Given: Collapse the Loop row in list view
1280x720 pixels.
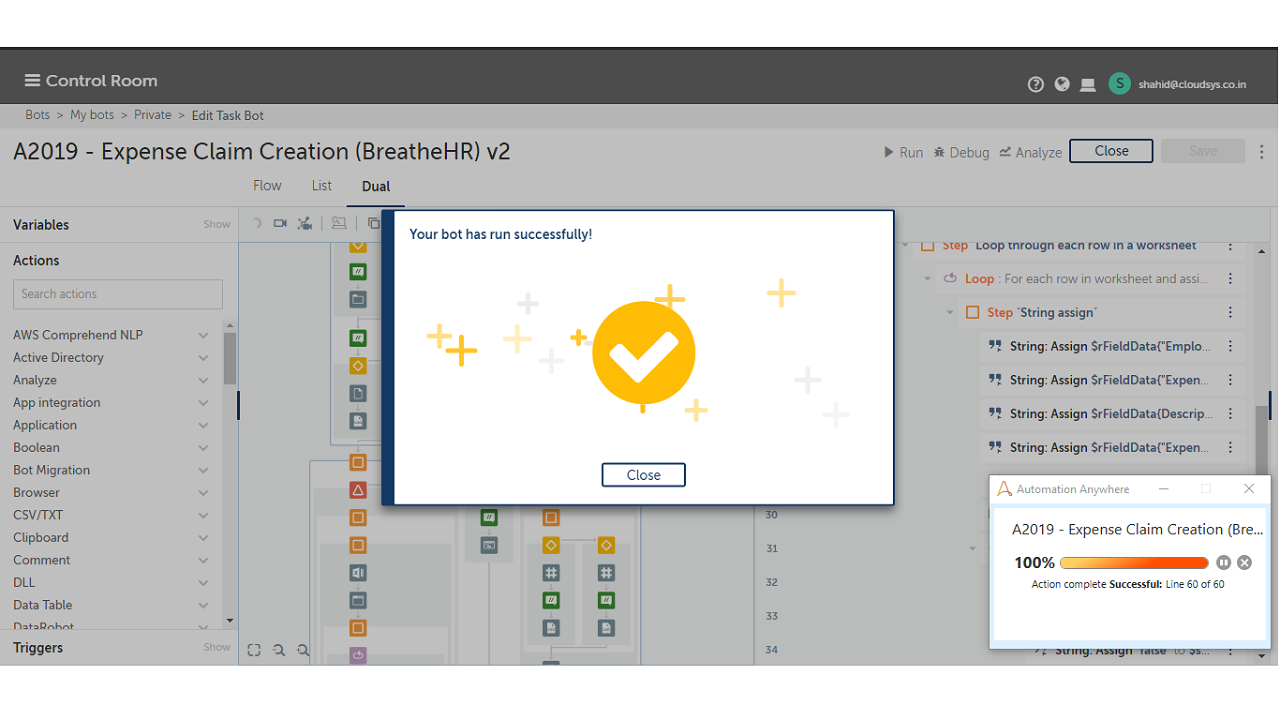Looking at the screenshot, I should coord(927,279).
